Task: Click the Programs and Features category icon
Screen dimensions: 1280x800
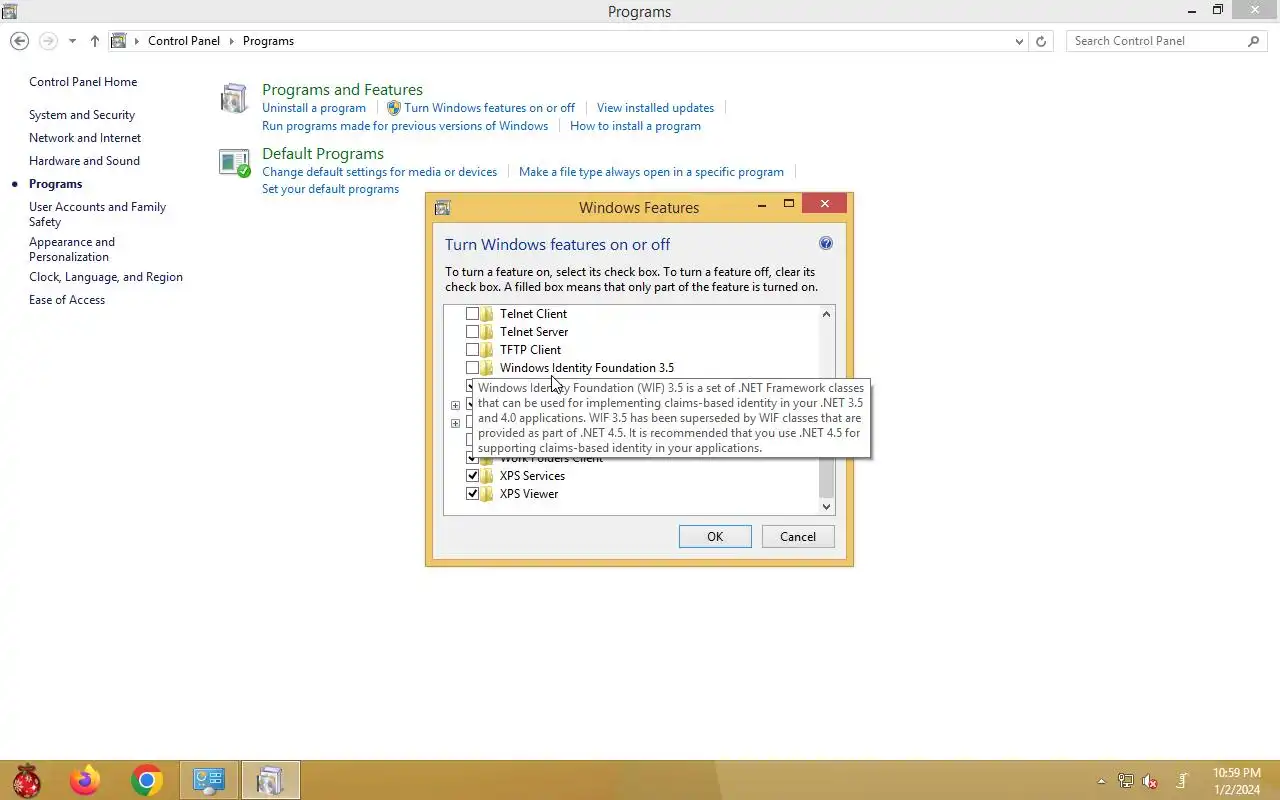Action: click(234, 98)
